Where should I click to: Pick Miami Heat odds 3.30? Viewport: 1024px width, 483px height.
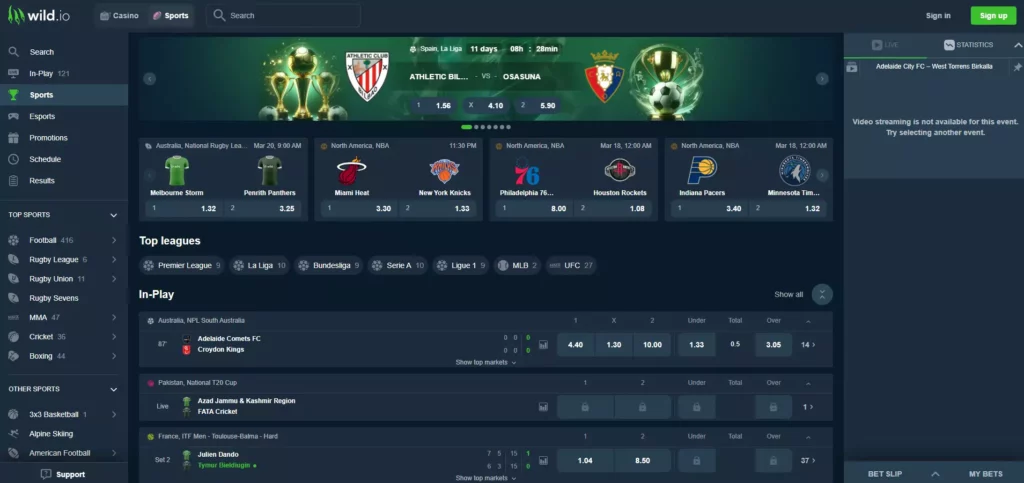(359, 209)
